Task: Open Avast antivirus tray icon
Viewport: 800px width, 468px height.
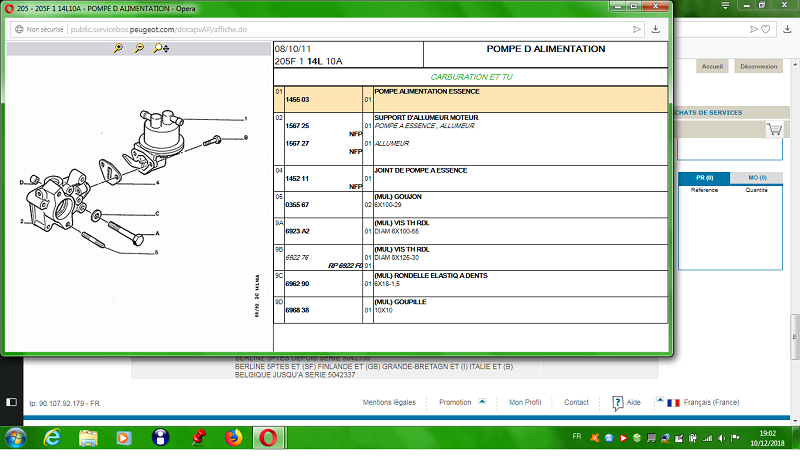Action: coord(594,438)
